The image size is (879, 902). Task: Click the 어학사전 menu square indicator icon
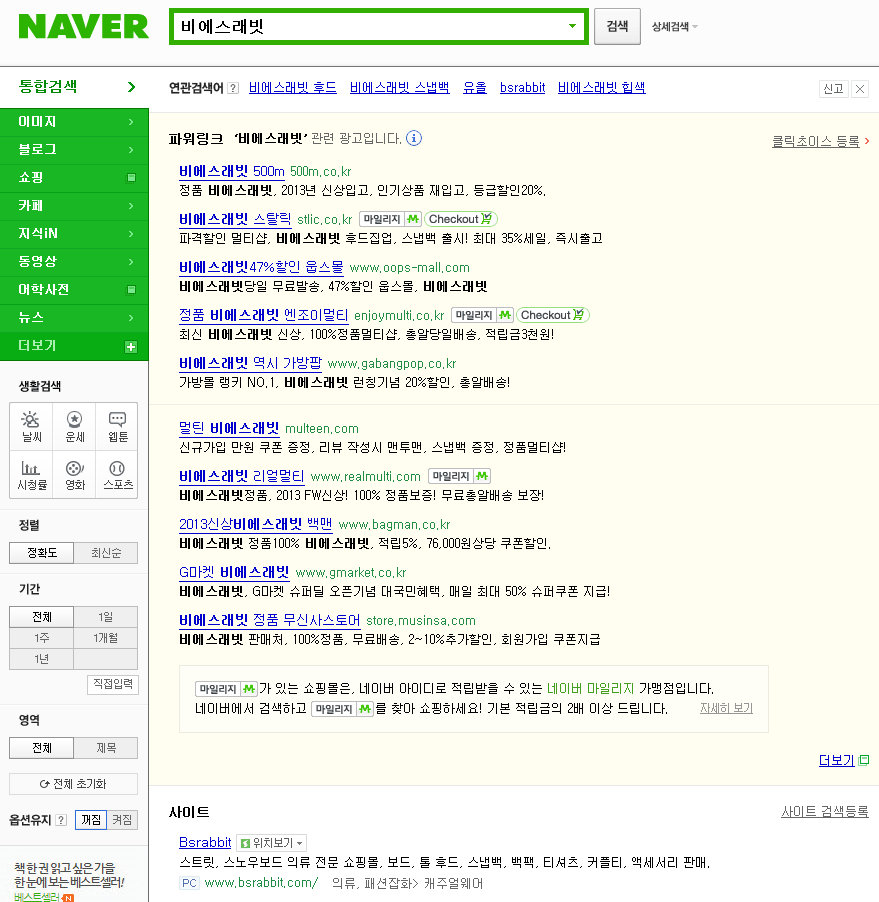click(x=131, y=290)
